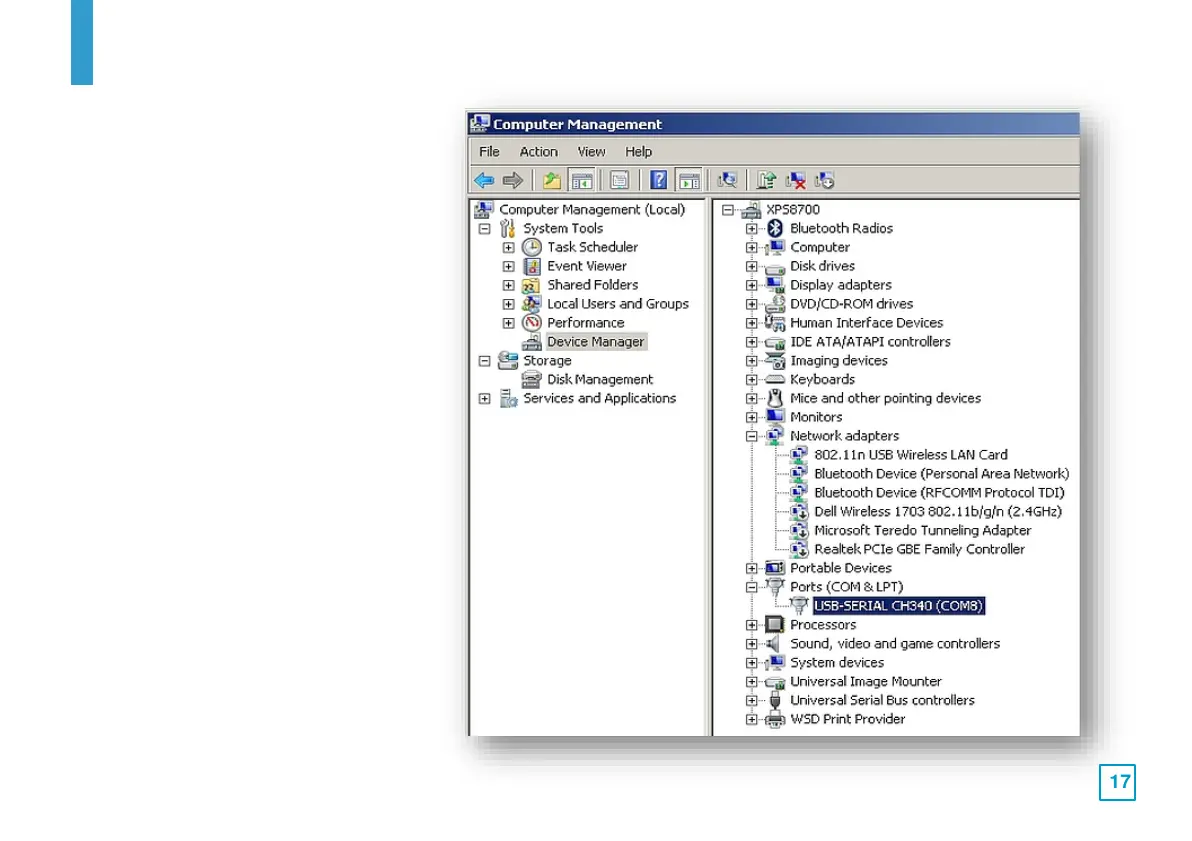1192x841 pixels.
Task: Open the blue Help question mark icon
Action: [x=659, y=181]
